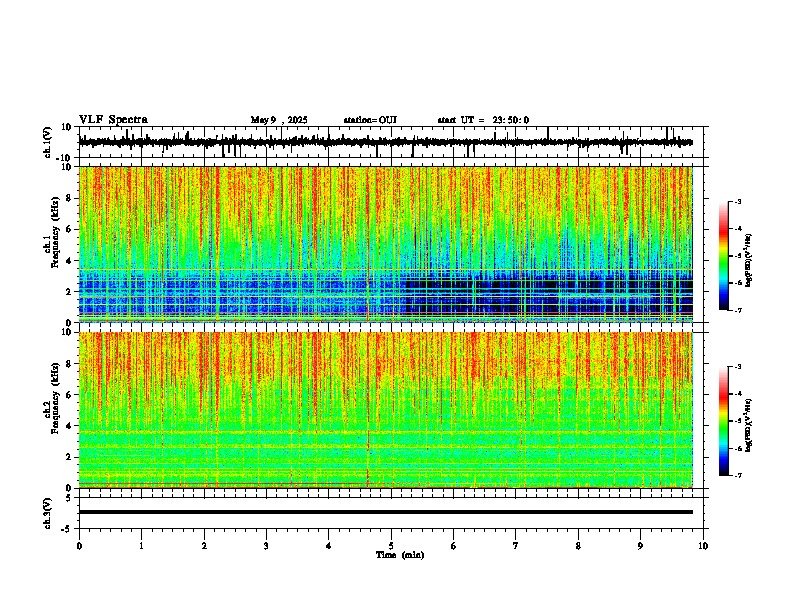Click the "7" tick label on Time axis
The image size is (792, 612).
516,546
